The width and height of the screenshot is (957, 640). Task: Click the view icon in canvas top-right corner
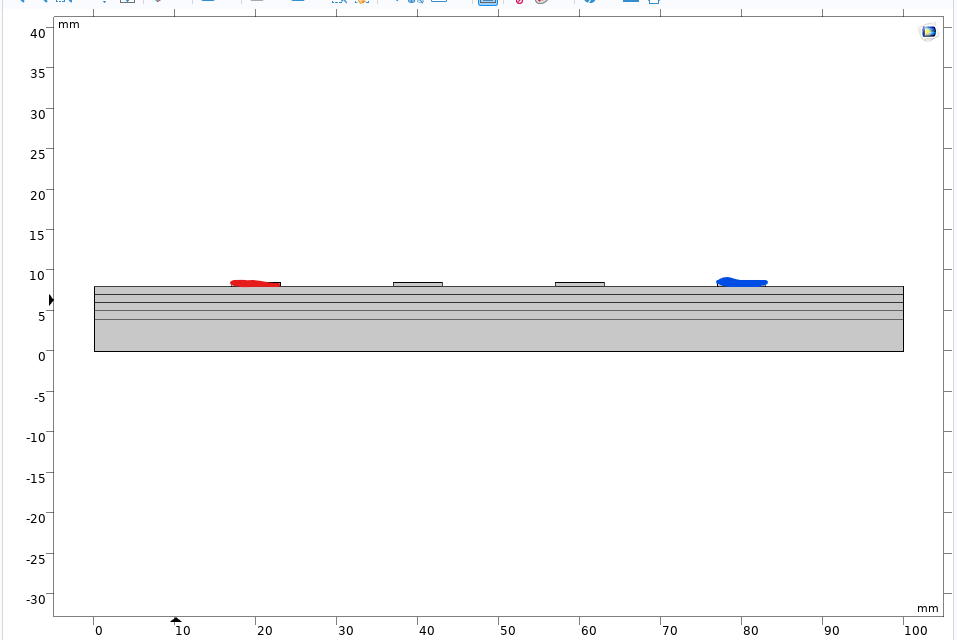[929, 32]
